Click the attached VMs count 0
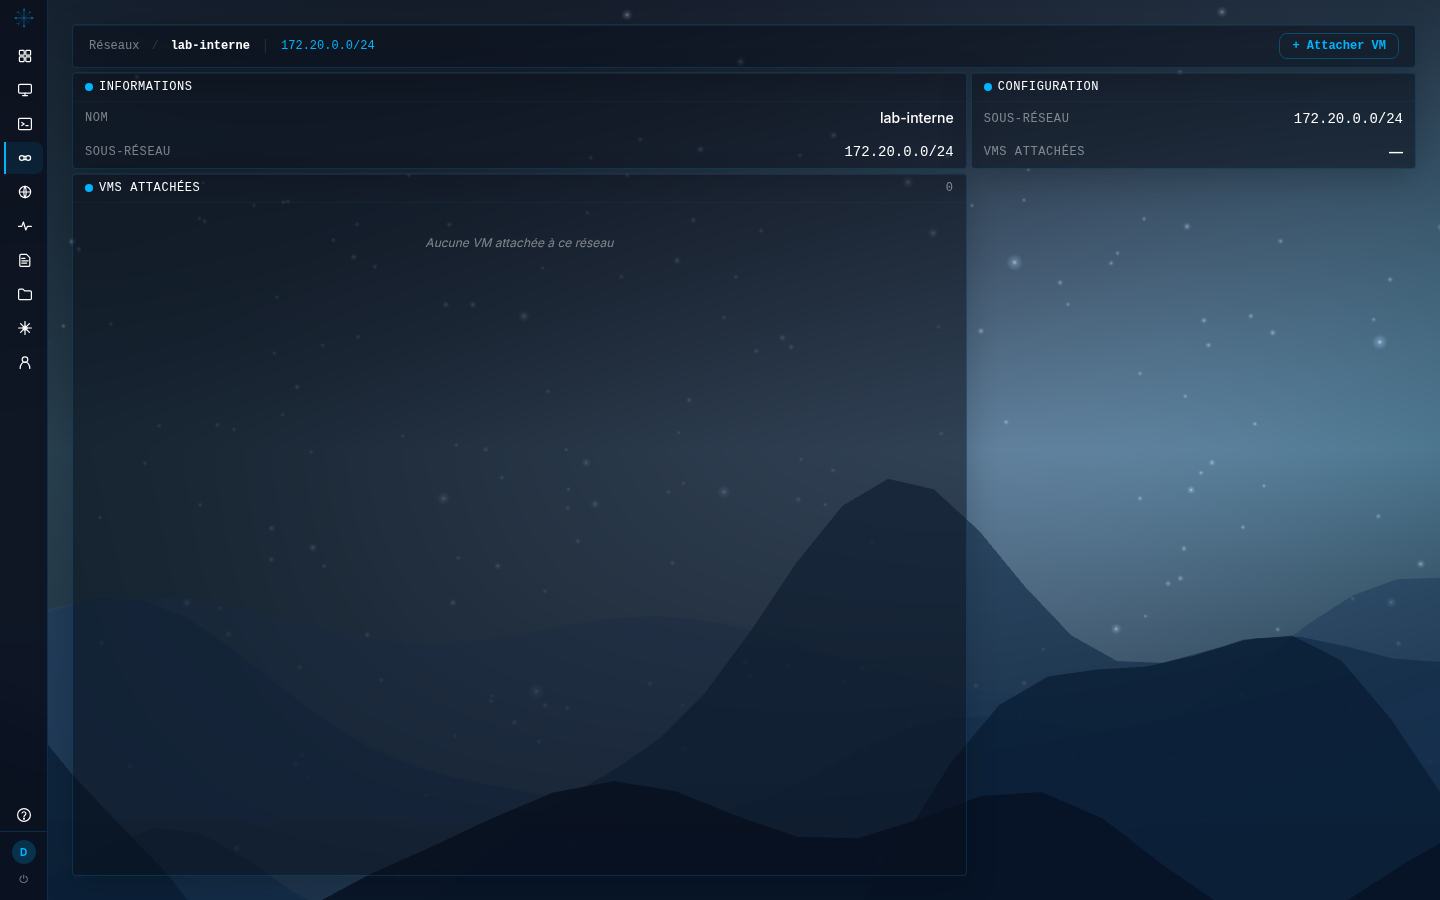Image resolution: width=1440 pixels, height=900 pixels. (x=949, y=188)
